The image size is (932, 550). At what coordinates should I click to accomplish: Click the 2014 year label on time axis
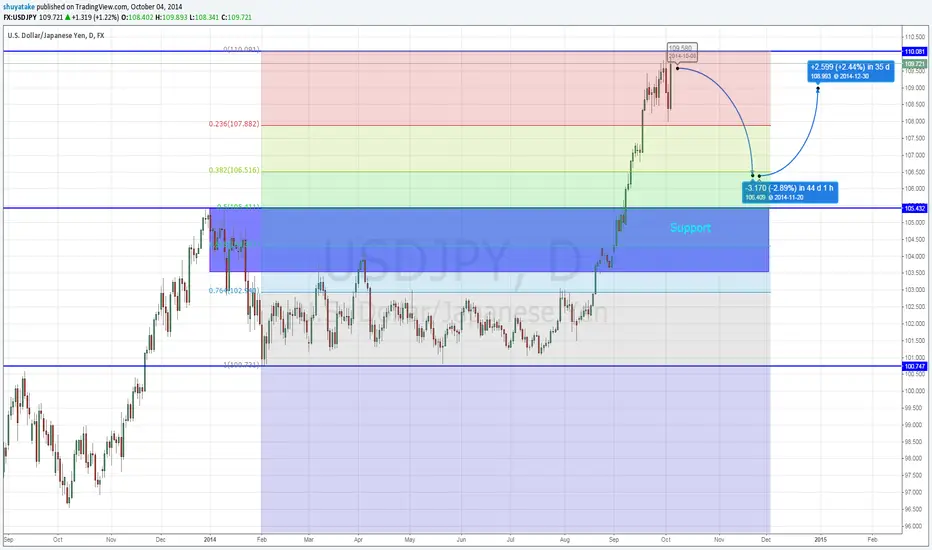(x=210, y=540)
